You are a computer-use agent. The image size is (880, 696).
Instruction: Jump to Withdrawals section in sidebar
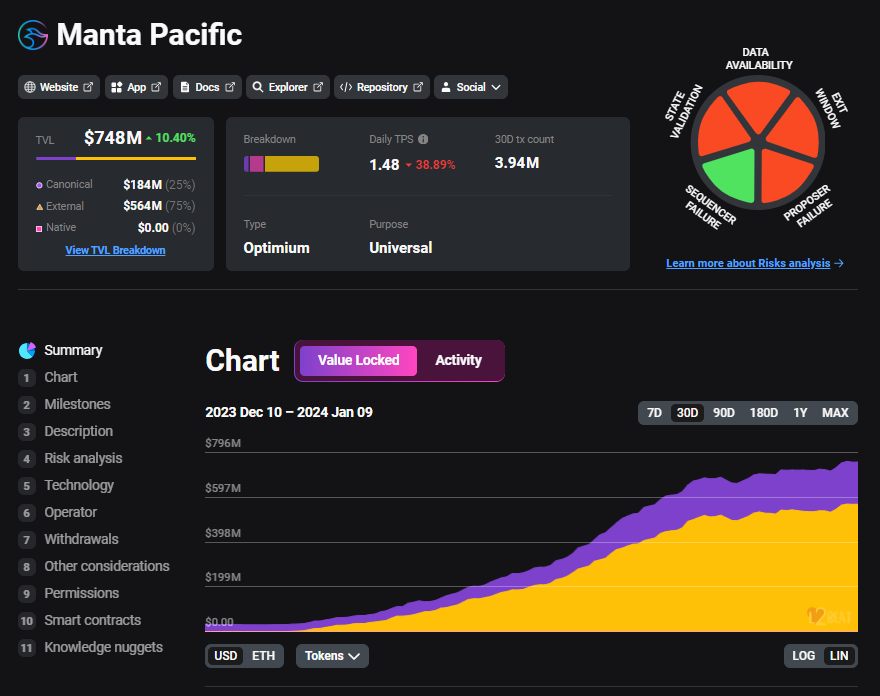point(81,539)
